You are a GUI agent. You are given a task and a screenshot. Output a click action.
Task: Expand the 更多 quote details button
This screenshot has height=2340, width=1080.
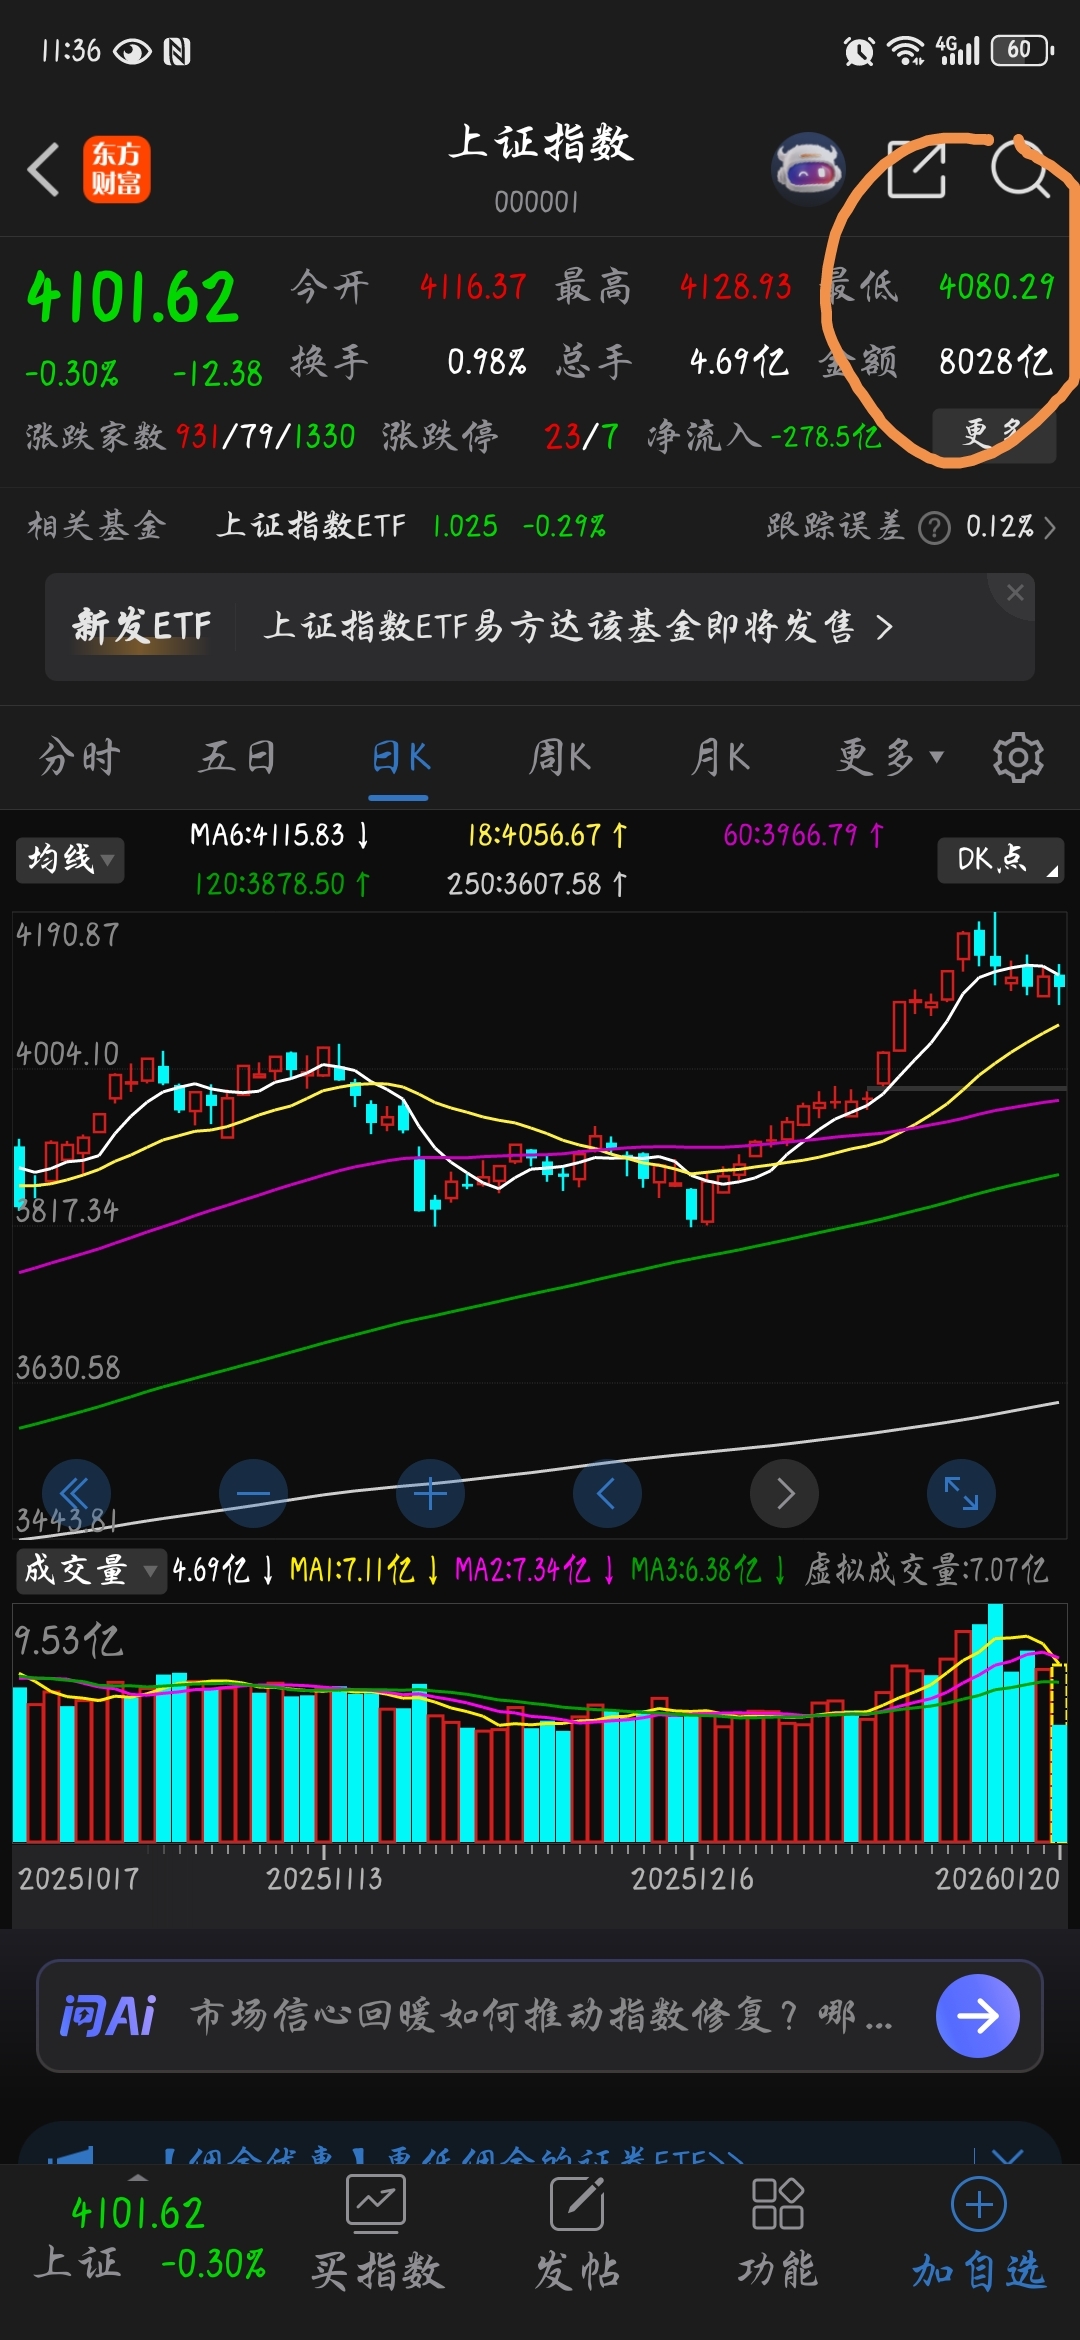[994, 435]
